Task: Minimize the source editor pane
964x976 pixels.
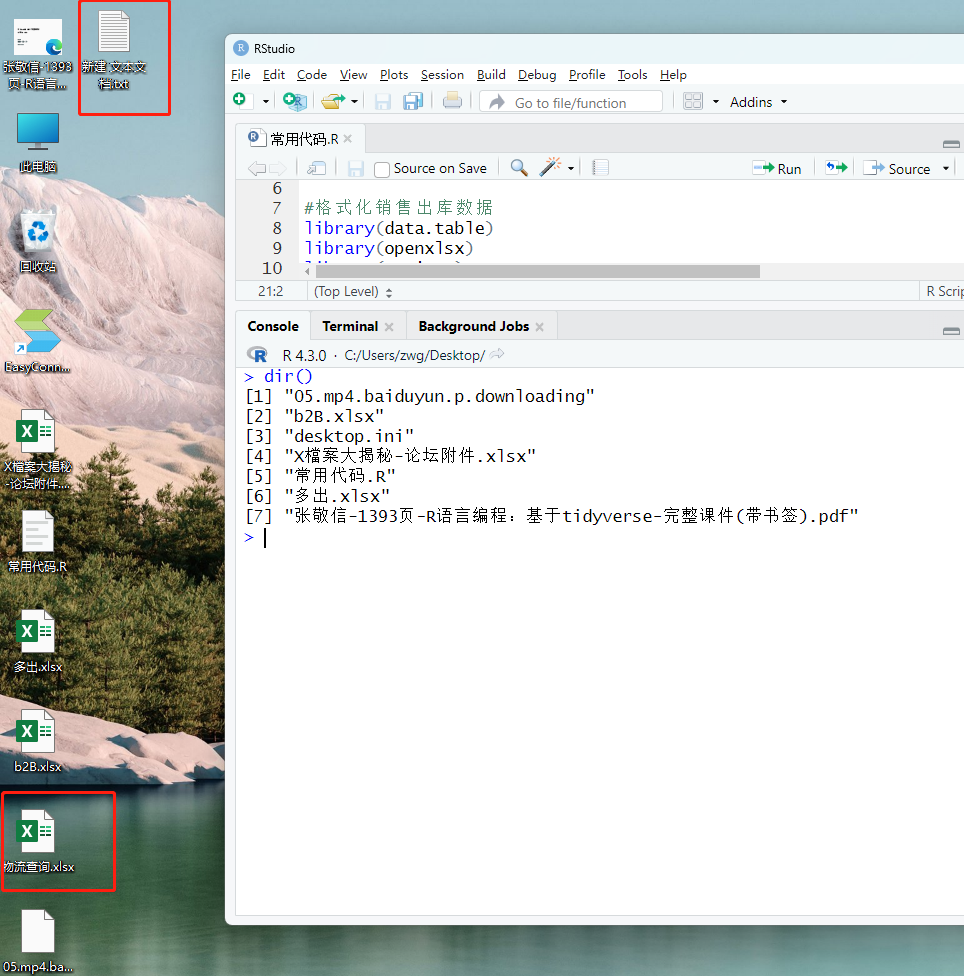Action: click(x=951, y=144)
